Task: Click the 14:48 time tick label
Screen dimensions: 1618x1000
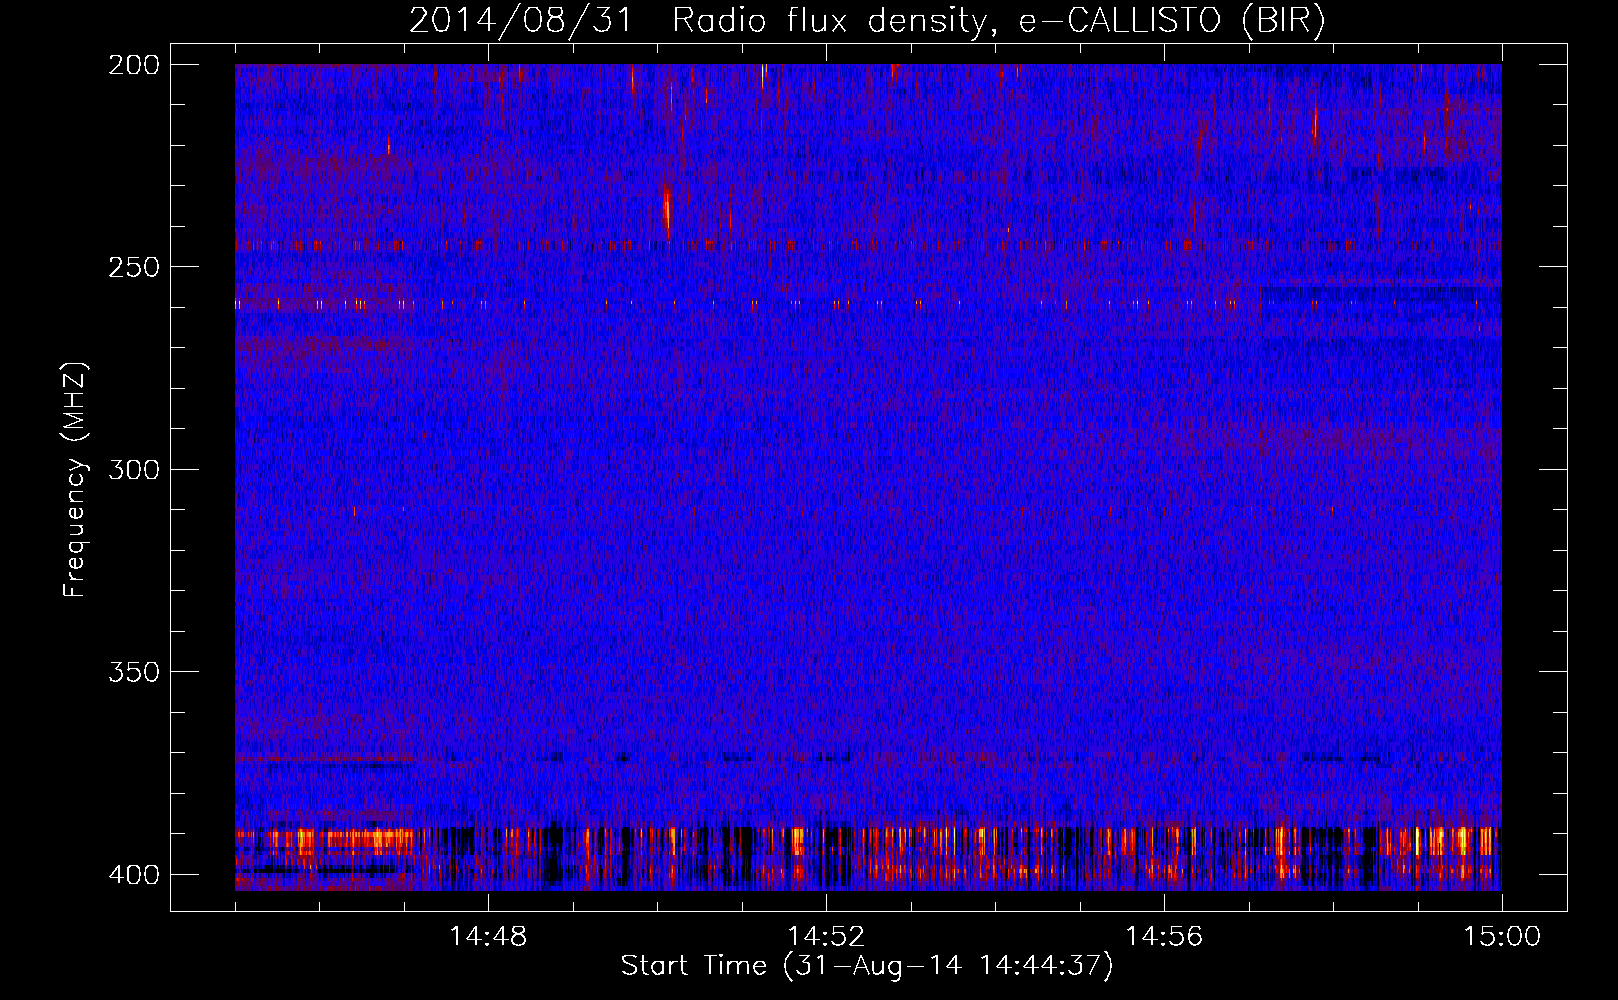Action: 488,936
